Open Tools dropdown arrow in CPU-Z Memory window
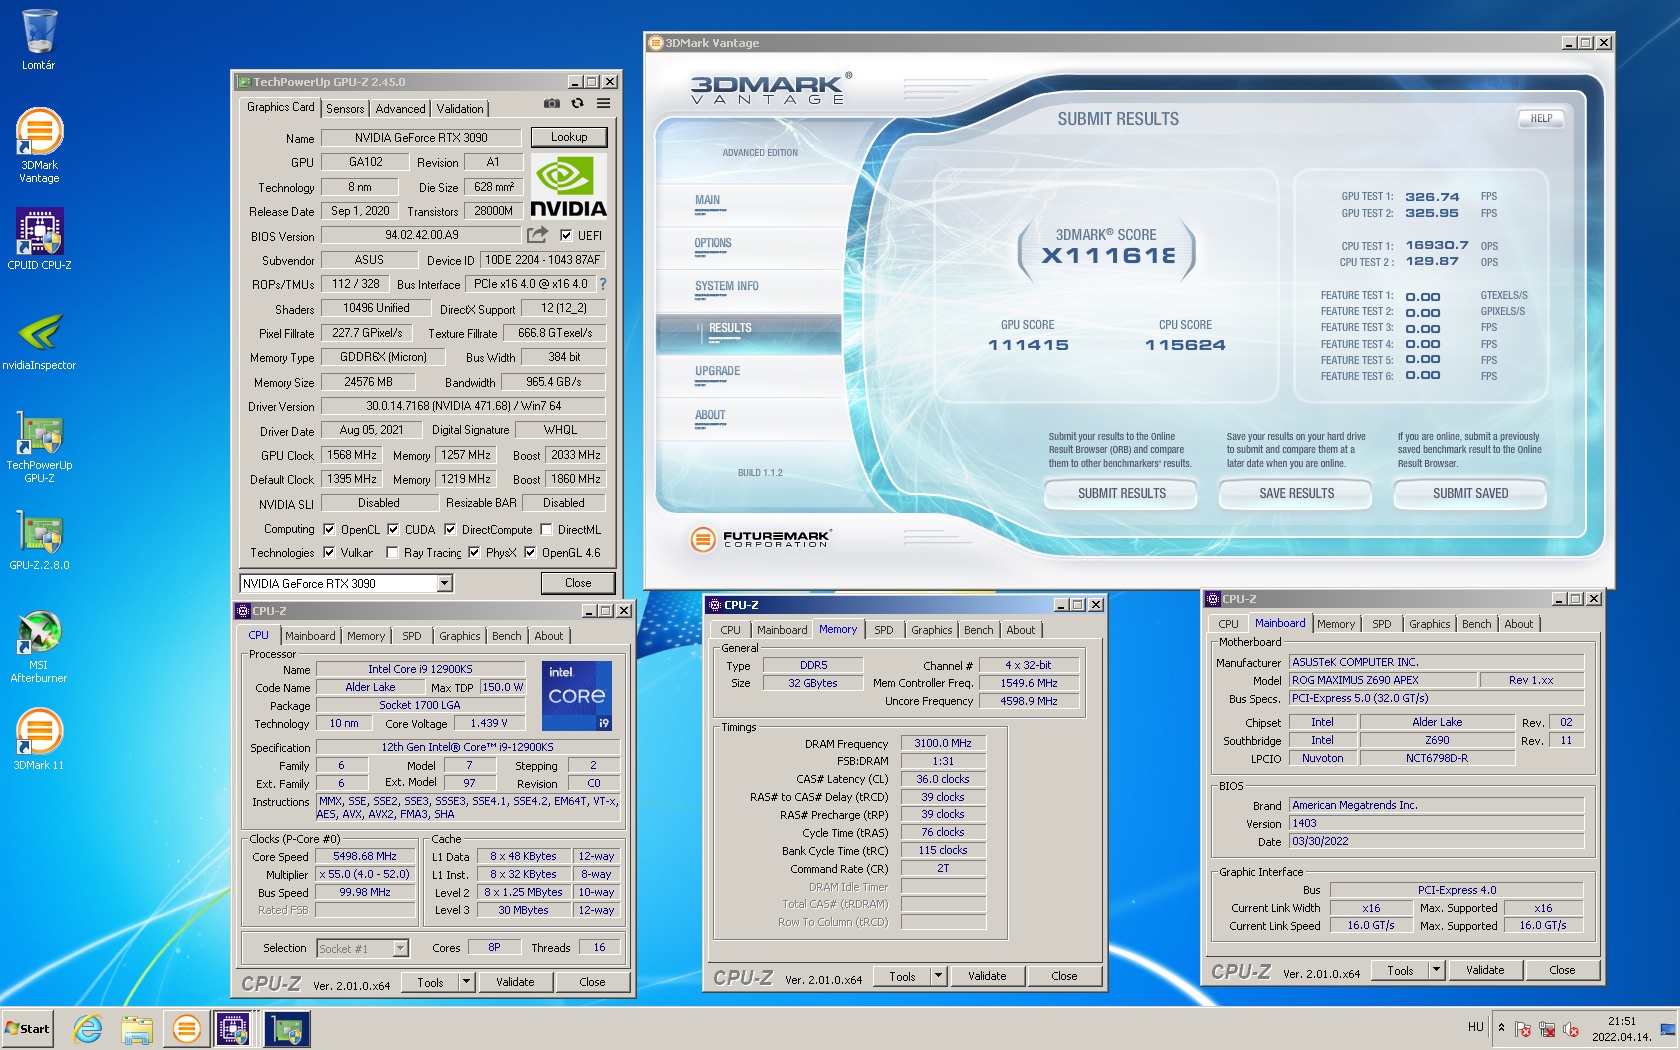This screenshot has height=1050, width=1680. click(938, 976)
